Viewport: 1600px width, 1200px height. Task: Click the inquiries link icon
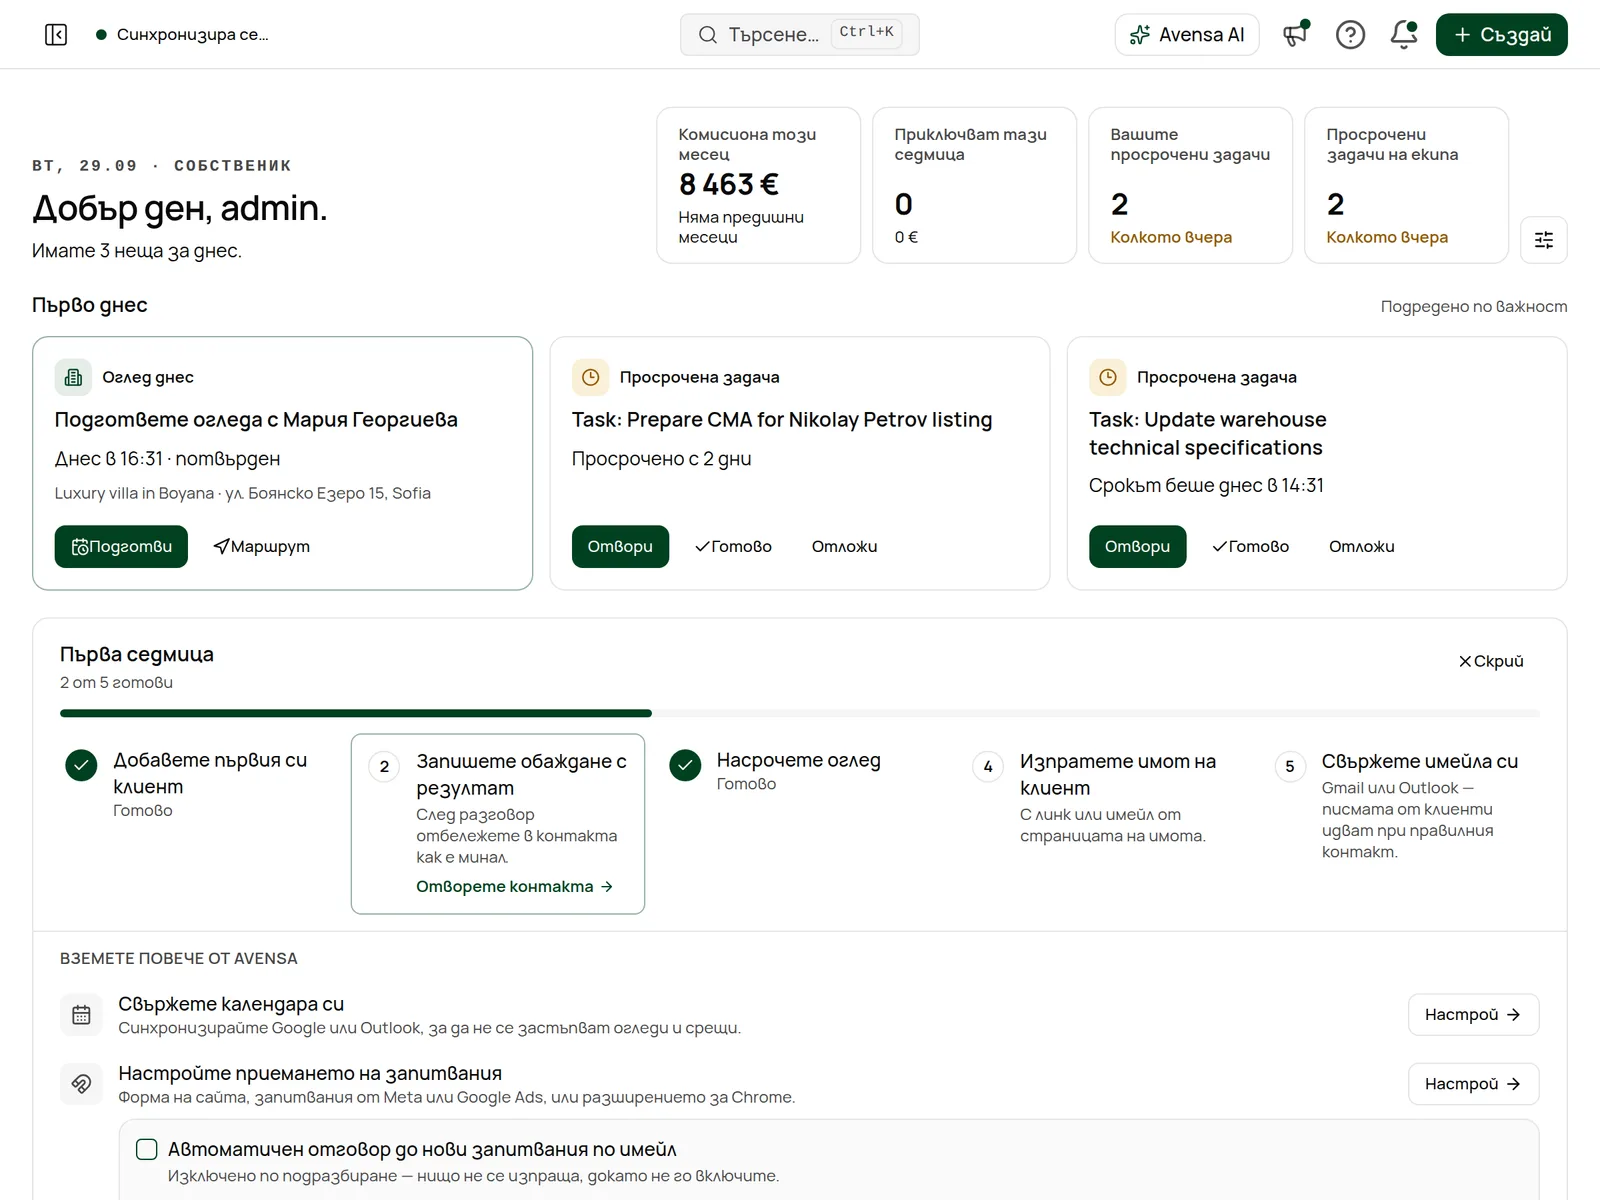click(81, 1084)
